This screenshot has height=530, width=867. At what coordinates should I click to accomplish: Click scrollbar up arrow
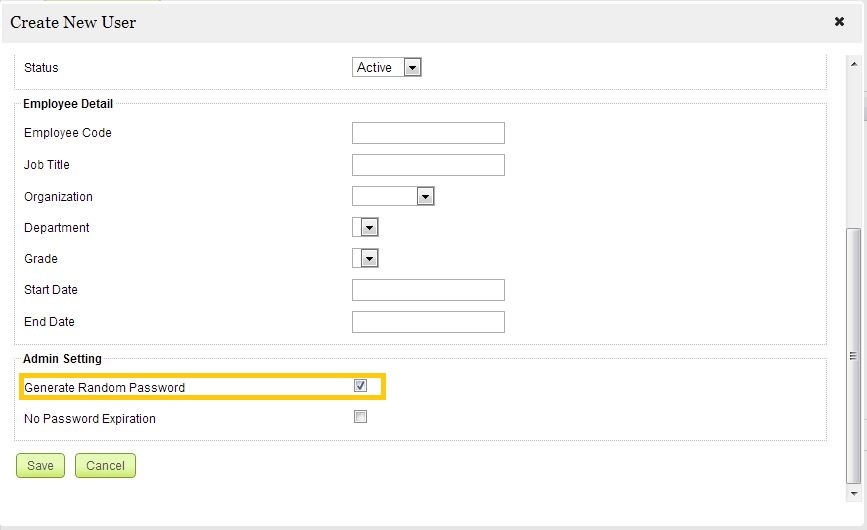[x=854, y=62]
